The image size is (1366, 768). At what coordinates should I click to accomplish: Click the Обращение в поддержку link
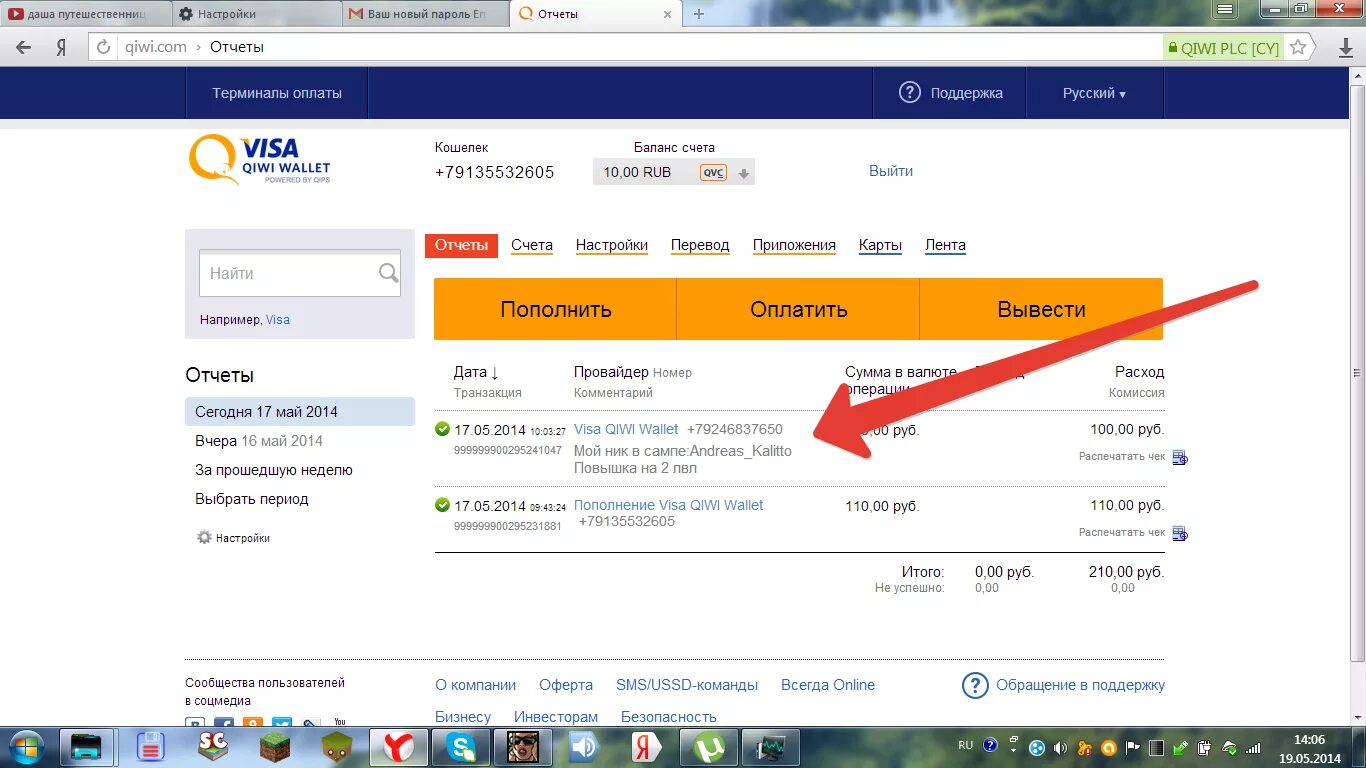click(1080, 685)
